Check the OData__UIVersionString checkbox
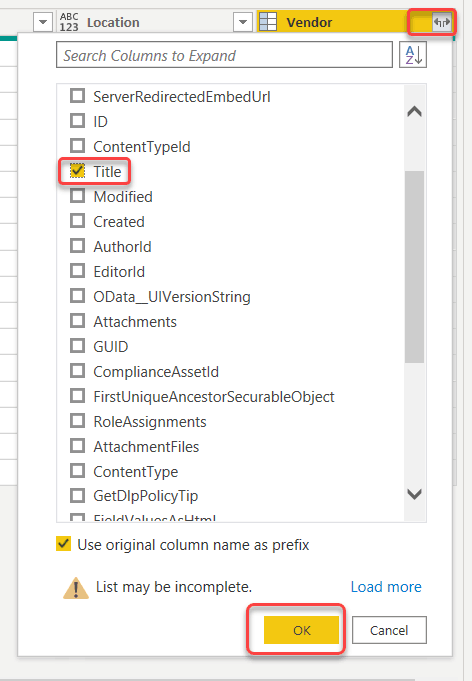Screen dimensions: 472x681 click(78, 296)
